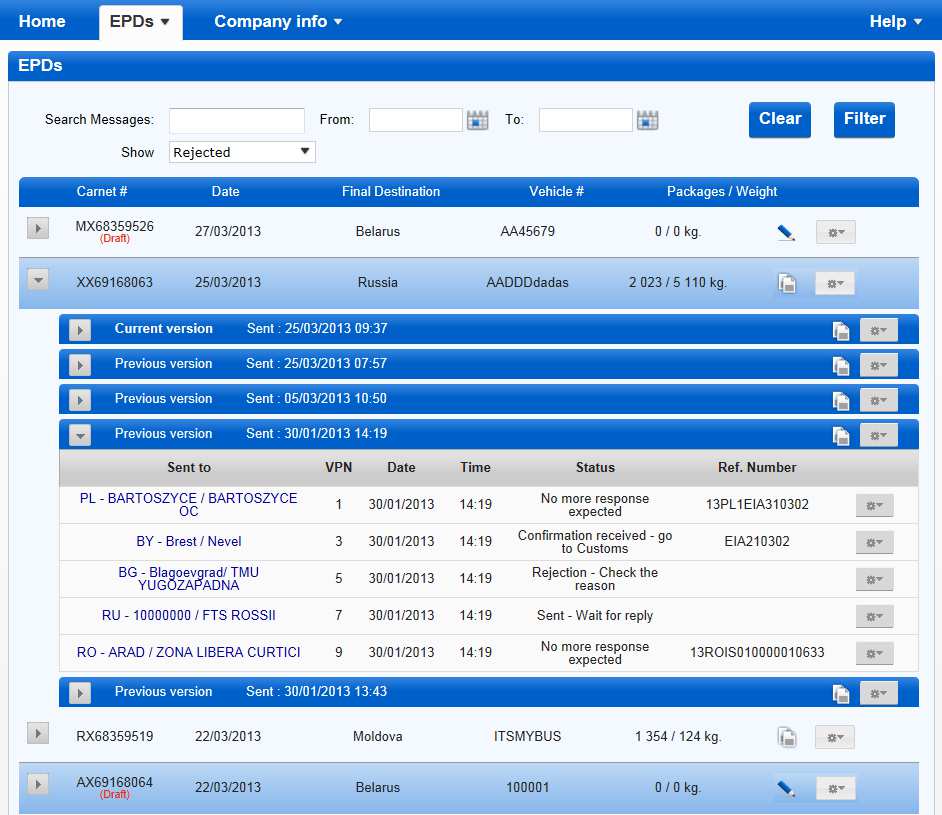Expand Previous version sent 30/01/2013 13:43
This screenshot has height=815, width=942.
pyautogui.click(x=80, y=693)
